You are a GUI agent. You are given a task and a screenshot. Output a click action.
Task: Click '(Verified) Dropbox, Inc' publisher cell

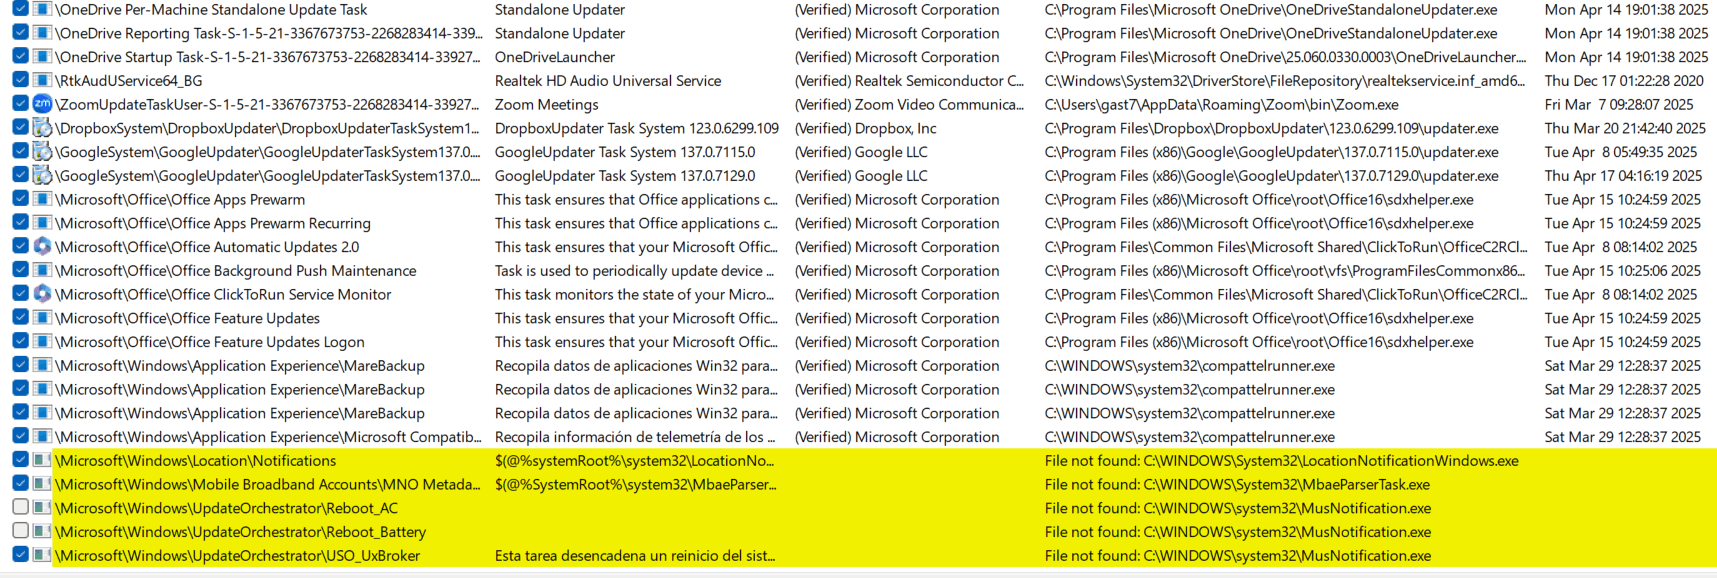click(x=866, y=128)
